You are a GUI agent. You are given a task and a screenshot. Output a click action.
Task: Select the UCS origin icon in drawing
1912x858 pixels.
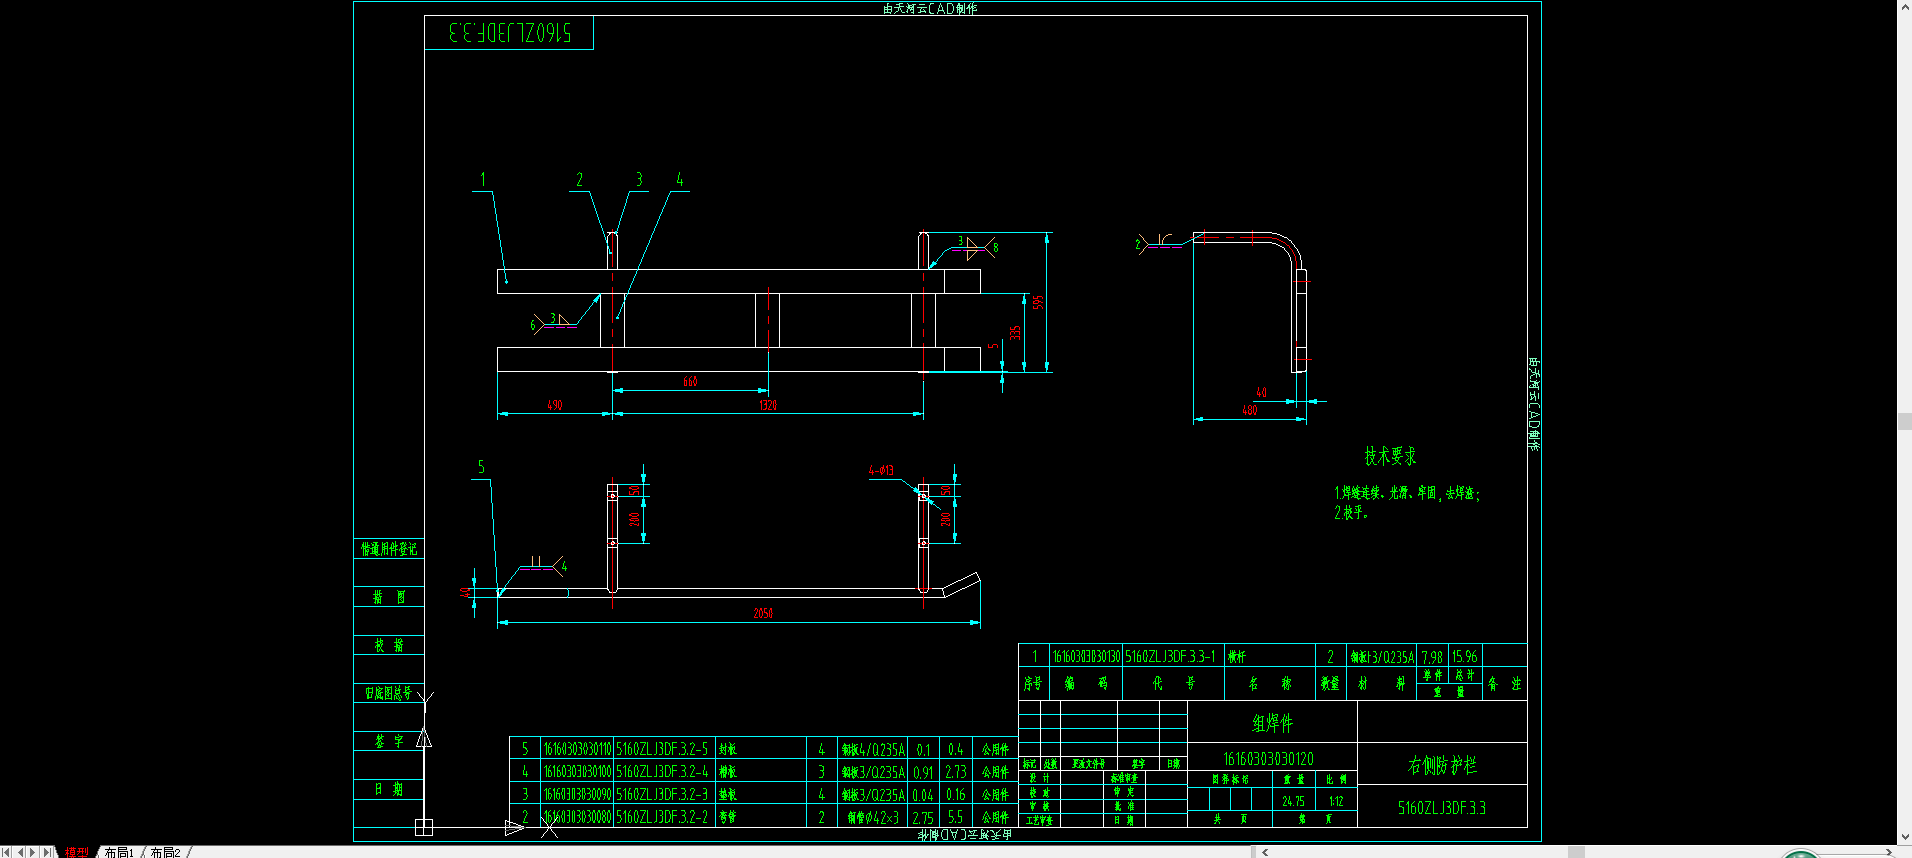(424, 826)
